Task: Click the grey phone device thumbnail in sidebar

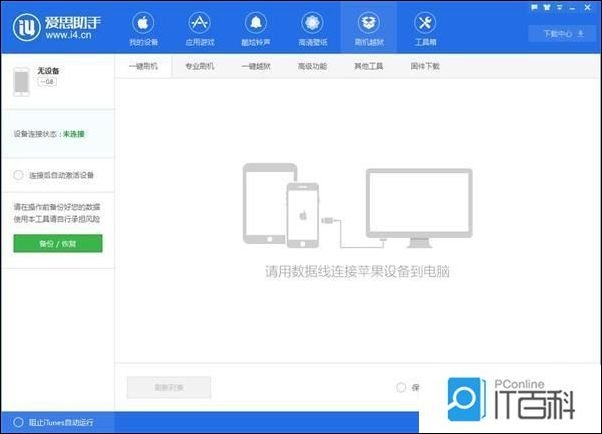Action: (x=22, y=81)
